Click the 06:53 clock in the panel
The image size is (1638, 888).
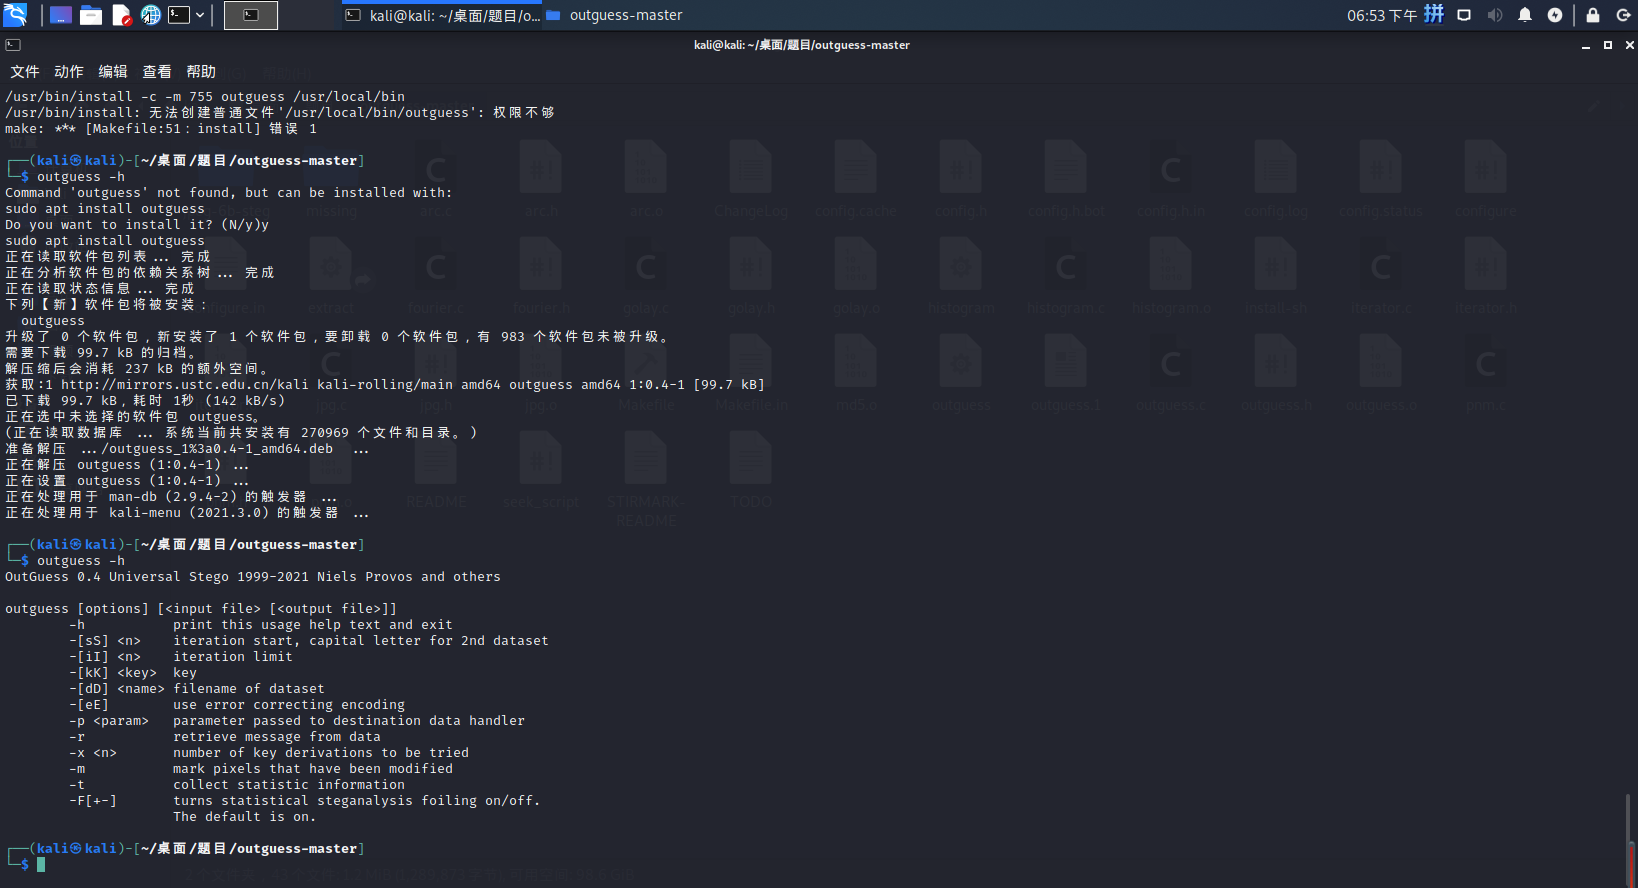point(1382,15)
